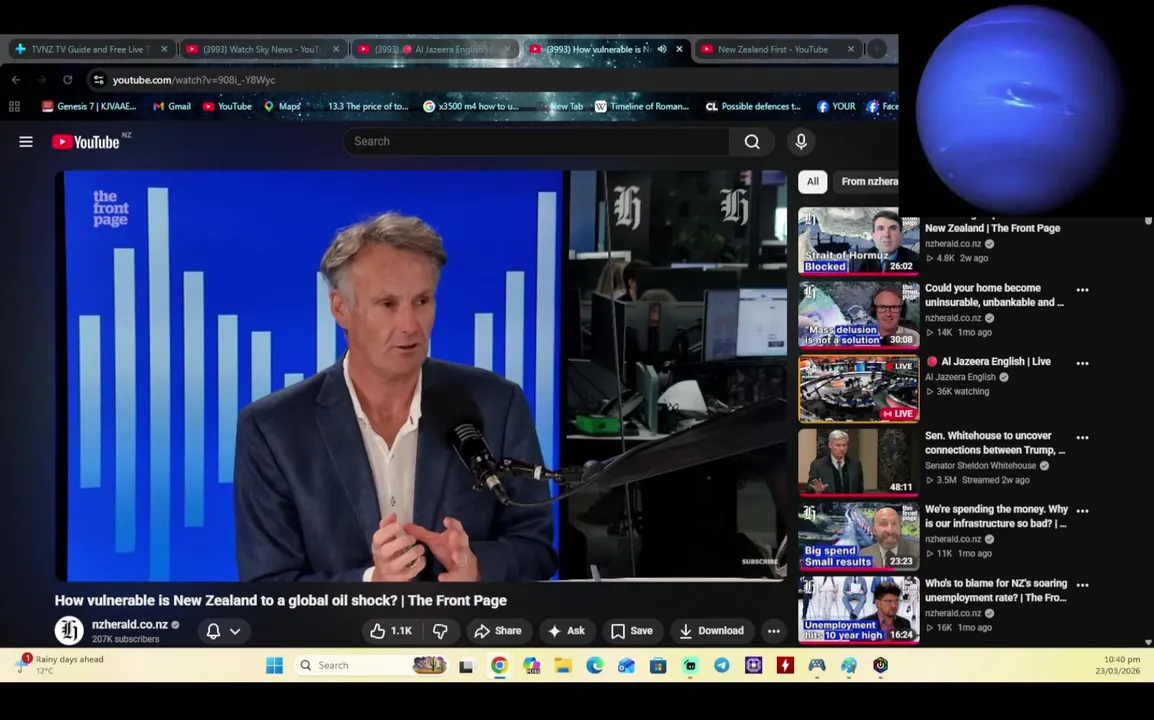This screenshot has height=720, width=1154.
Task: Click into the YouTube search field
Action: point(536,141)
